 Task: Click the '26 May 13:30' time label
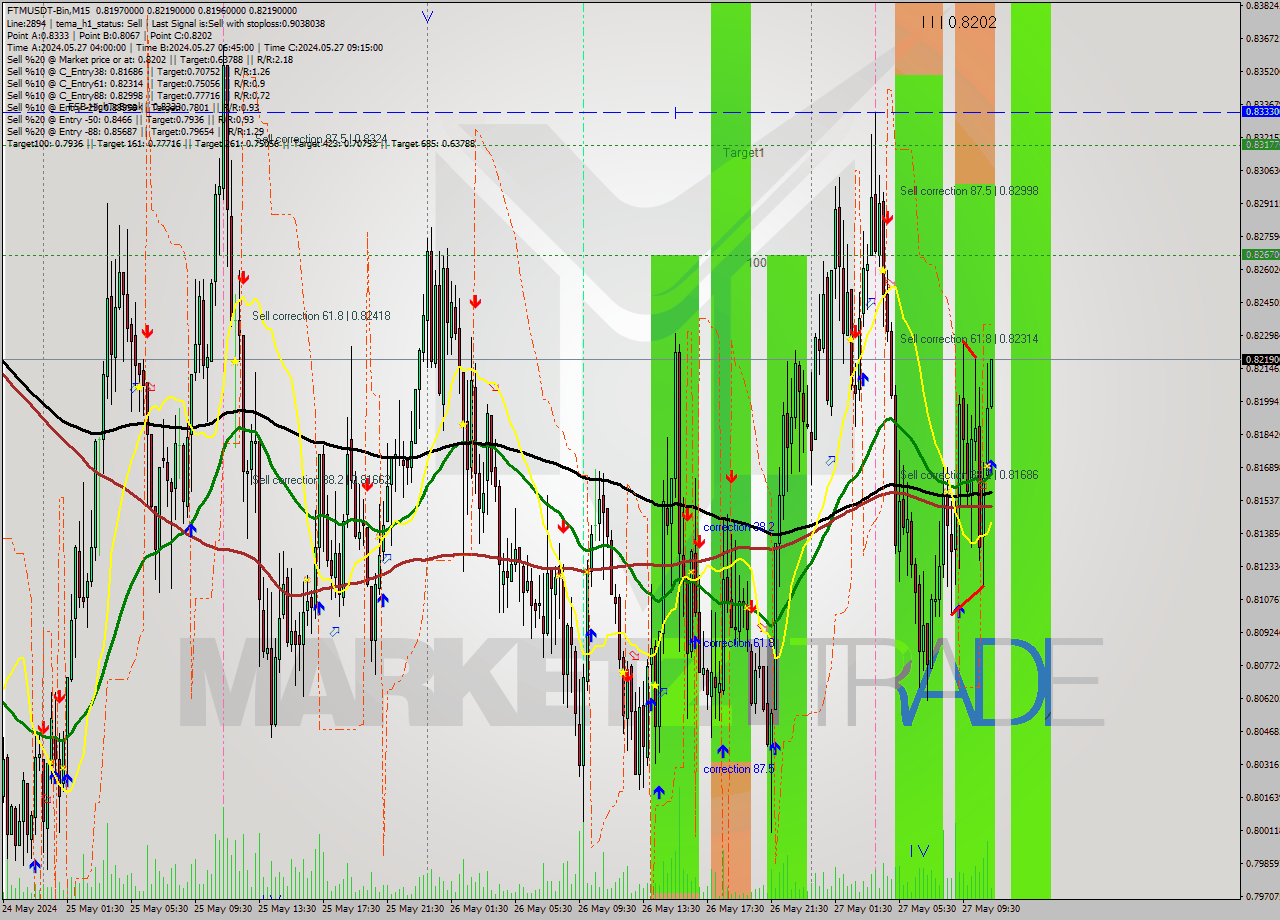coord(671,909)
